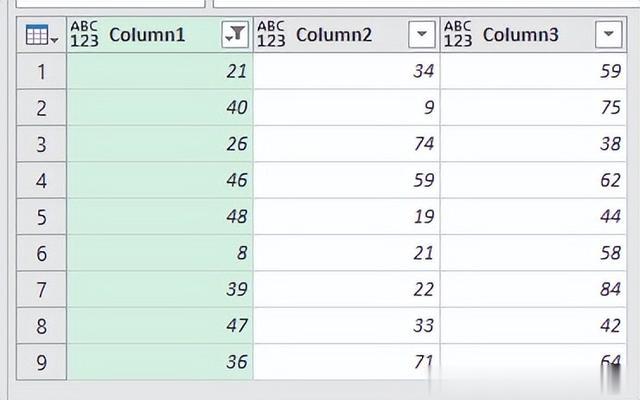Click the Column2 cell containing 74

(347, 144)
